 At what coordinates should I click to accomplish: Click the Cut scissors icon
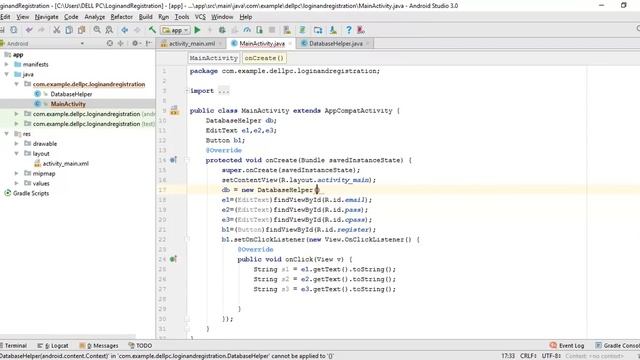coord(57,30)
